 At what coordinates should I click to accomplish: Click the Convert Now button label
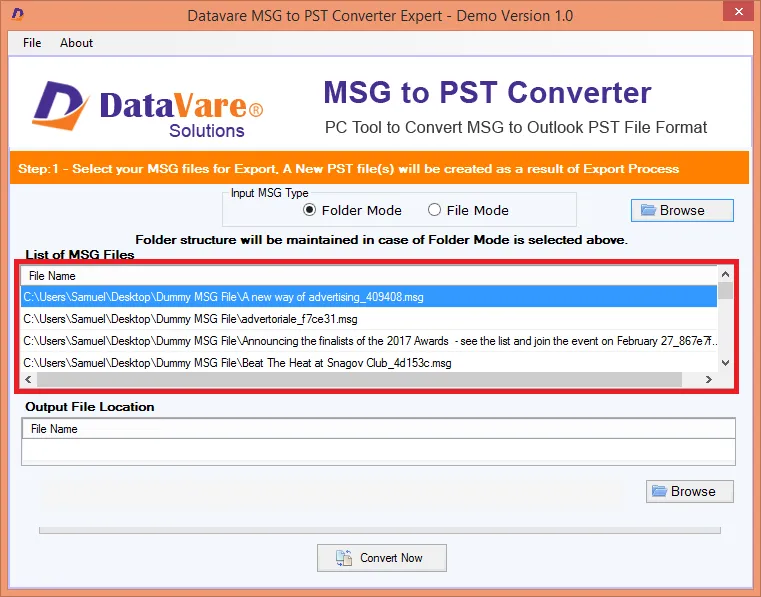click(x=391, y=558)
